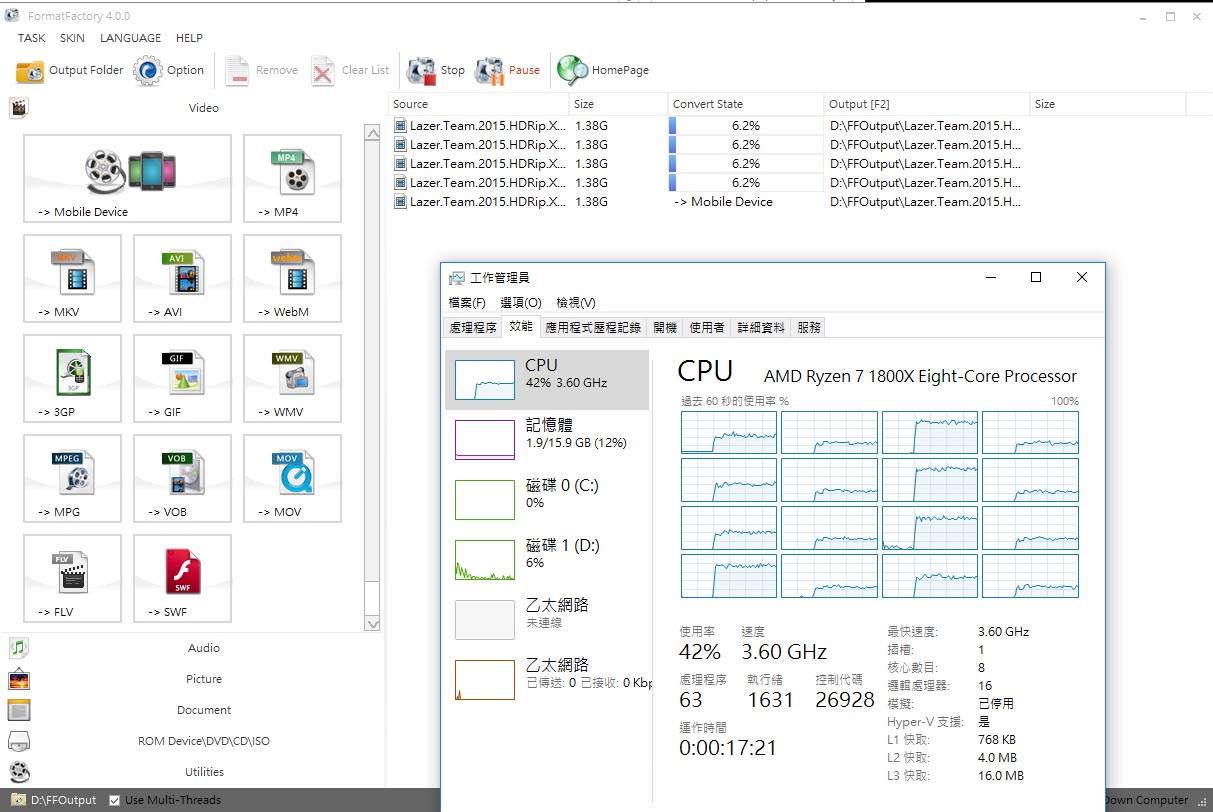Screen dimensions: 1213x812
Task: Click the 26928 handles count value
Action: tap(845, 700)
